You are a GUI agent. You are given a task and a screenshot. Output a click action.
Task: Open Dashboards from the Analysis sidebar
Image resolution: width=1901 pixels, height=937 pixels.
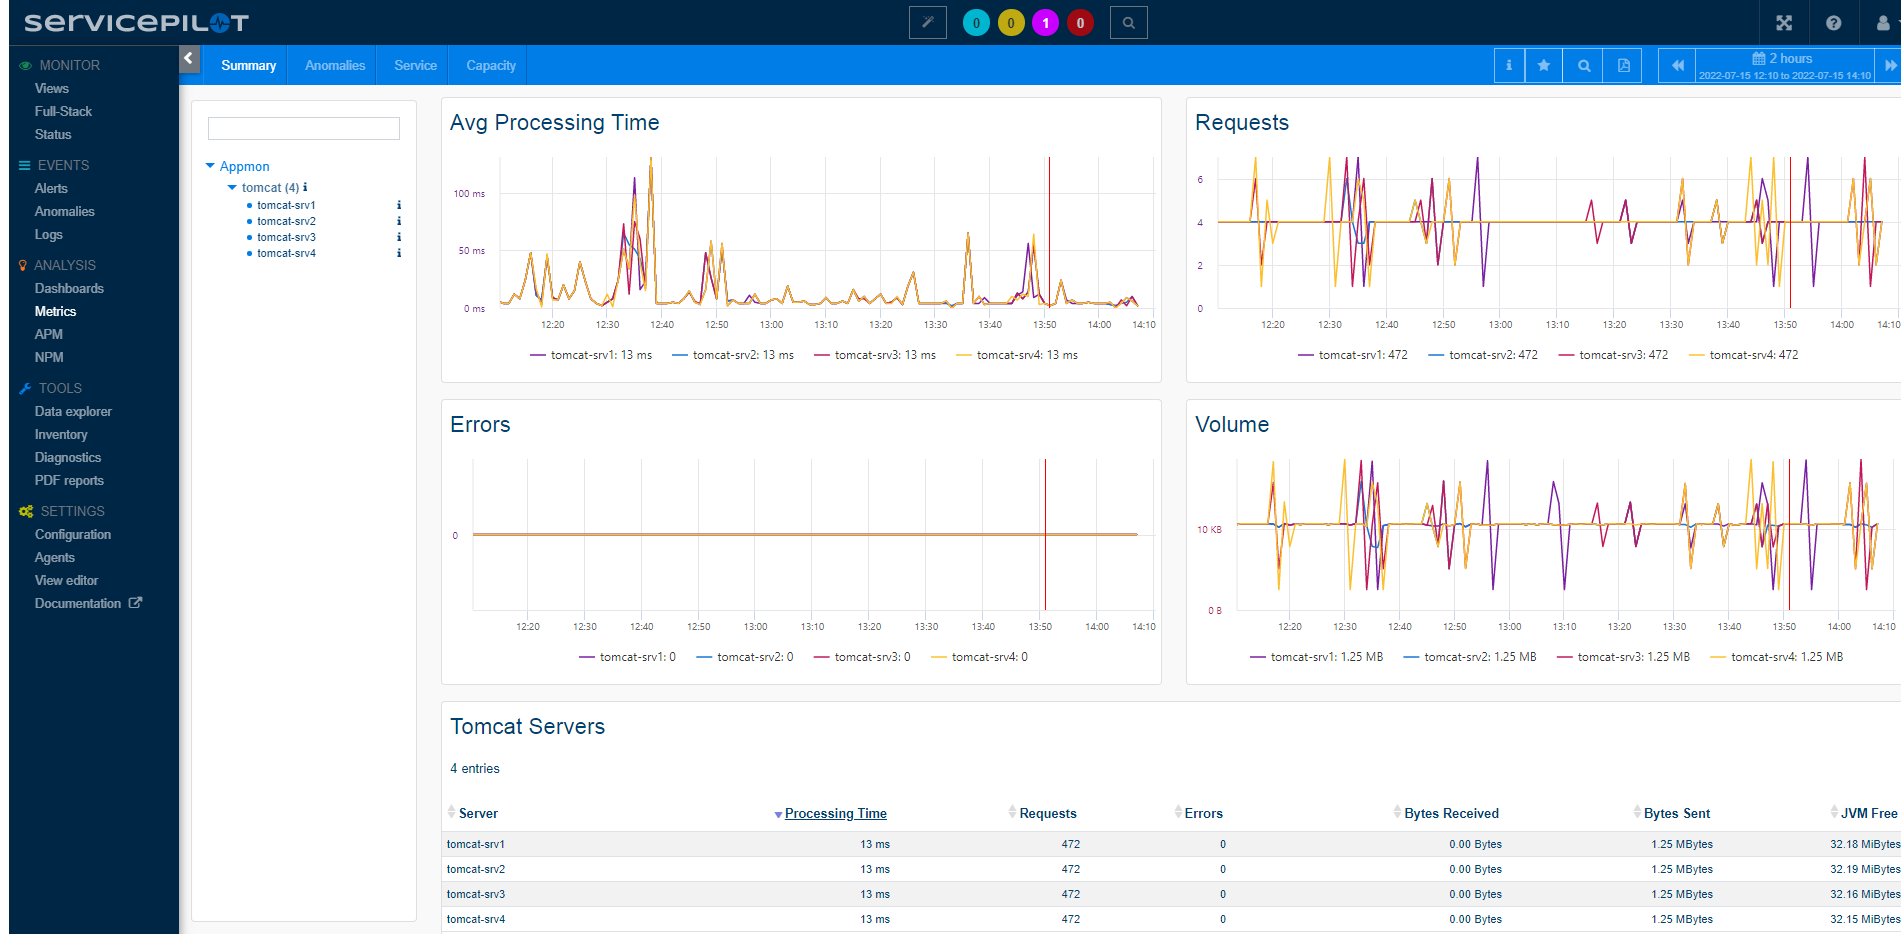point(69,288)
